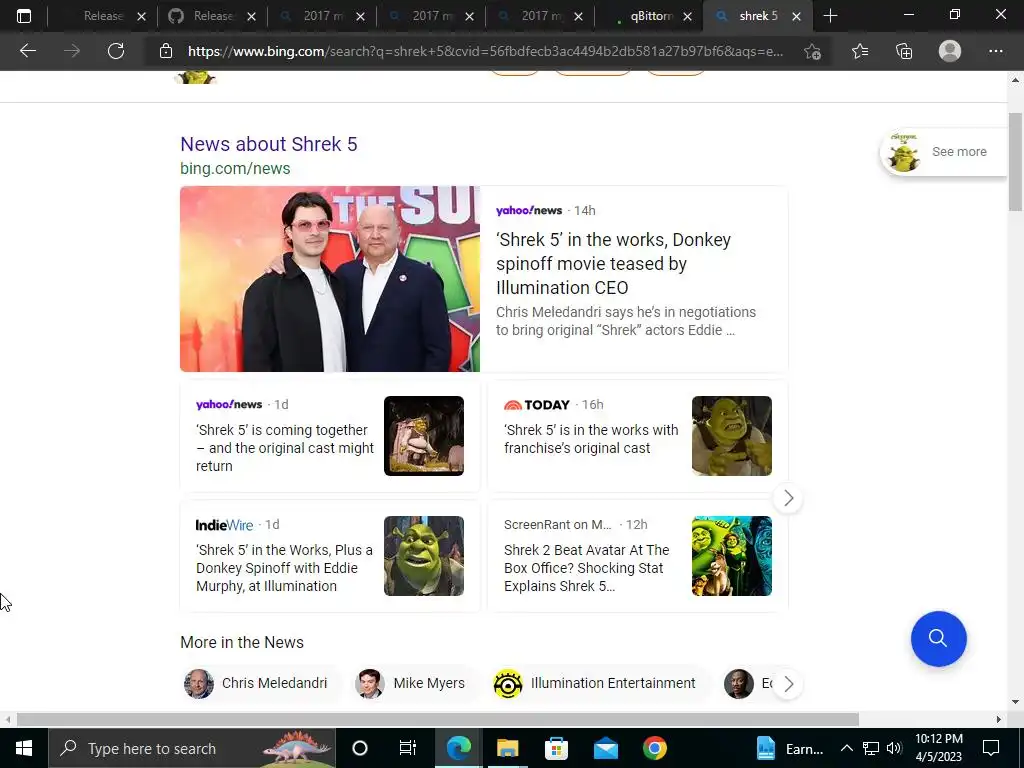
Task: Click the scrollbar down arrow
Action: click(x=1015, y=702)
